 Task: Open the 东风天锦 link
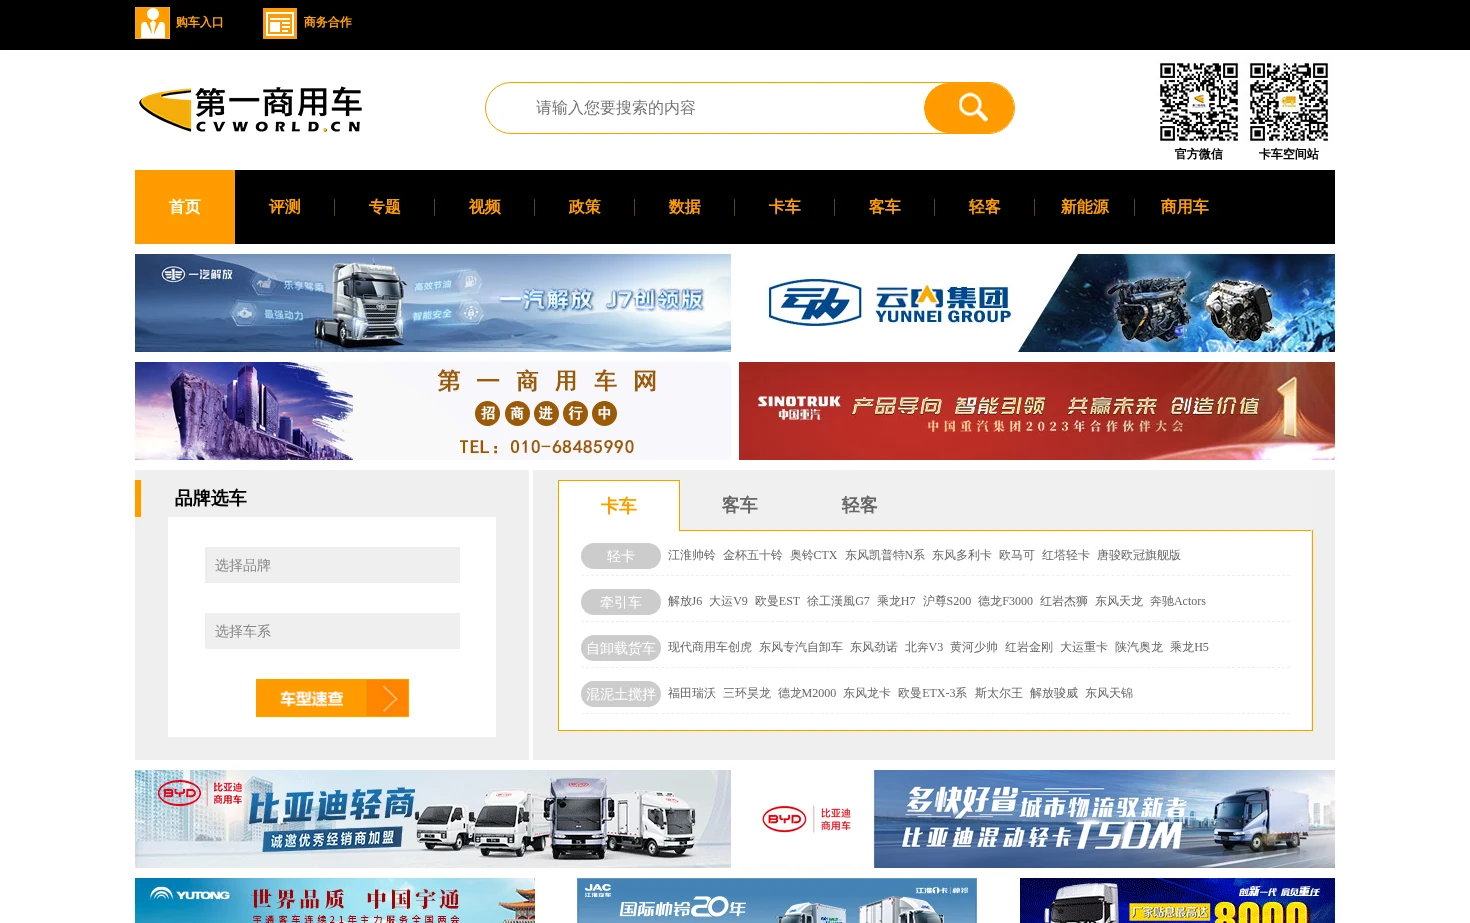[1109, 693]
